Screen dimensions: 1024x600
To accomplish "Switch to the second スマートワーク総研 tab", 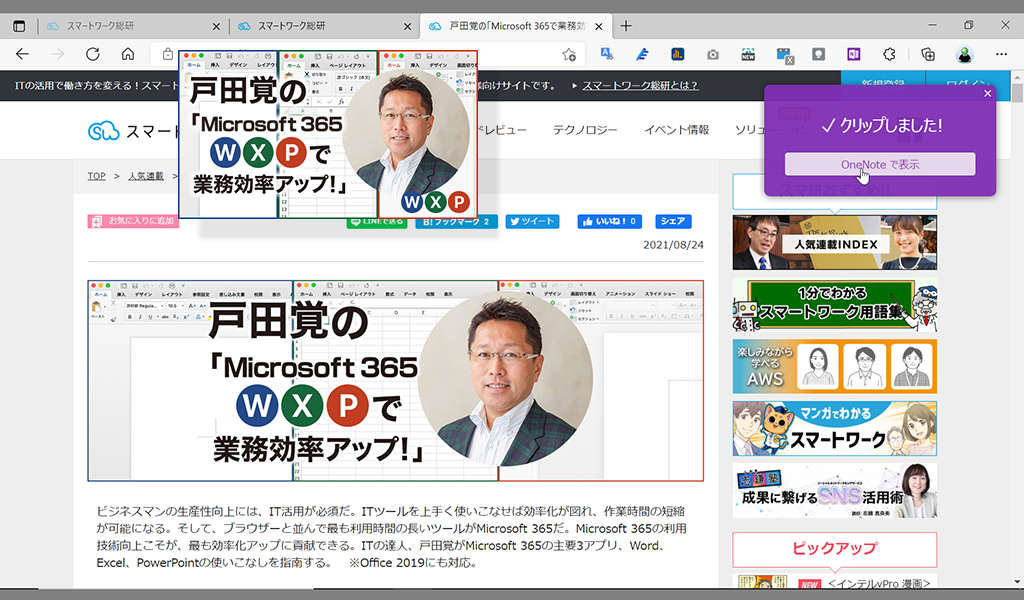I will tap(325, 26).
